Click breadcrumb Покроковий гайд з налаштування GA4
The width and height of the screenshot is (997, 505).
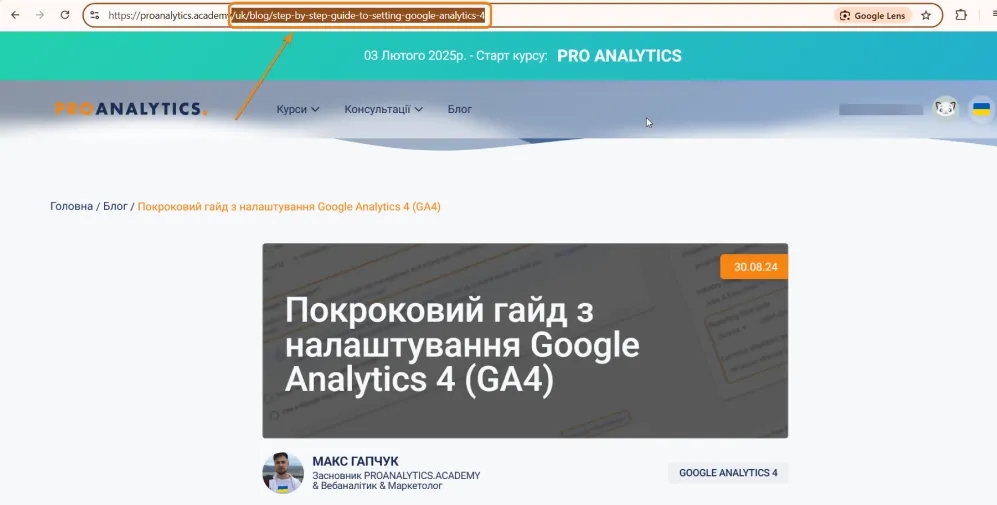click(289, 206)
